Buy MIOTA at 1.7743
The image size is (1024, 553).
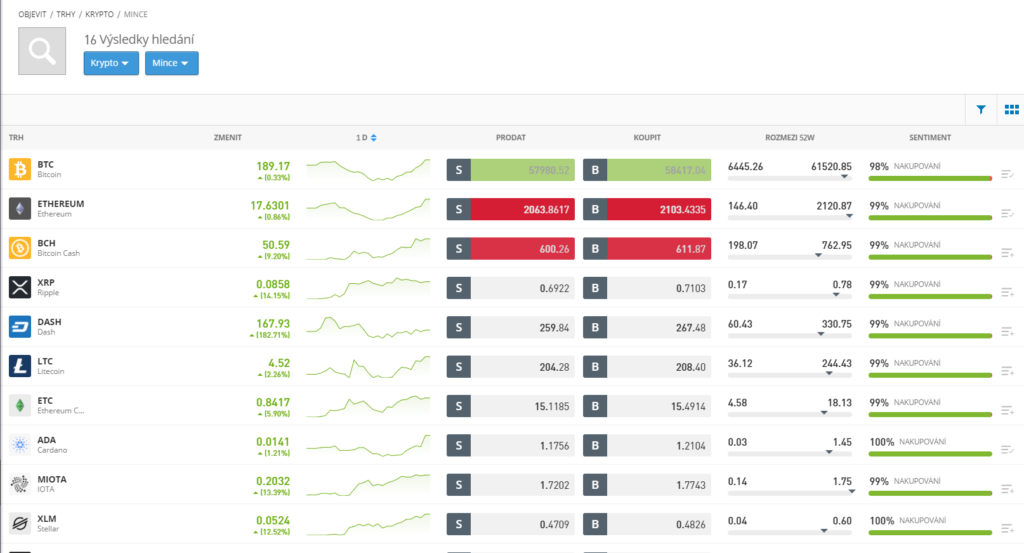pyautogui.click(x=647, y=484)
